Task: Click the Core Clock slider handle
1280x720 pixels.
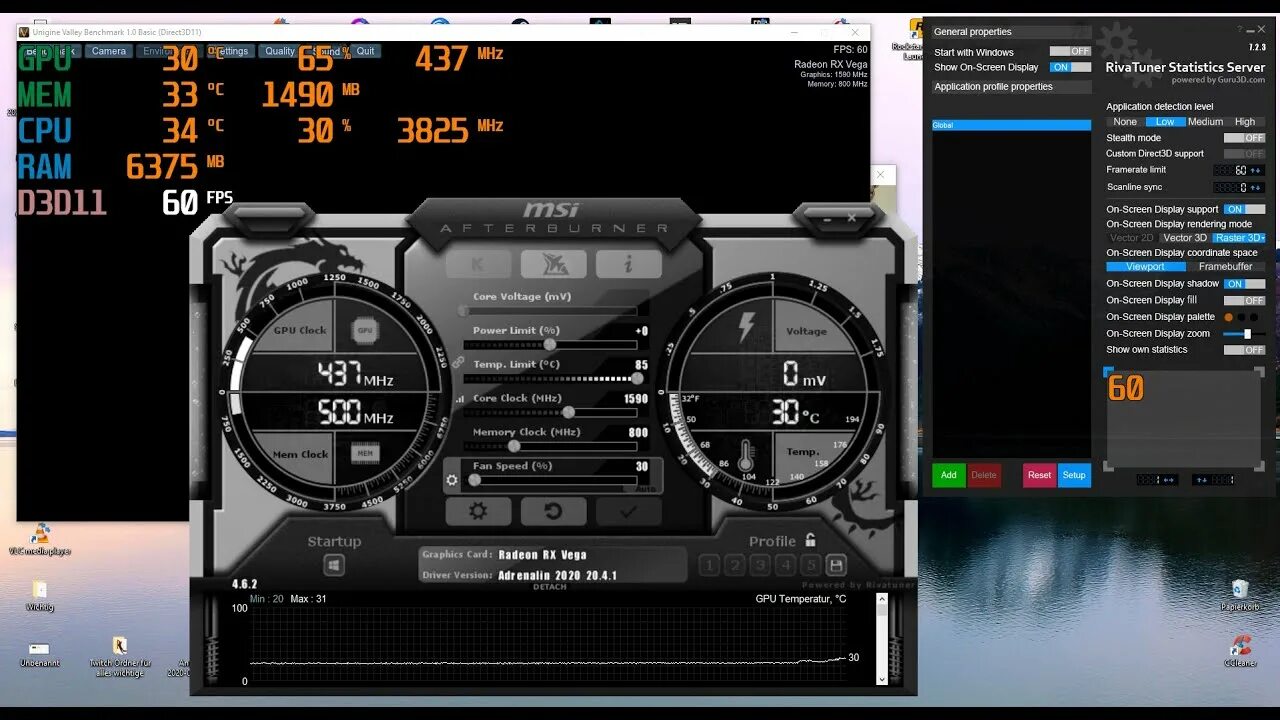Action: pyautogui.click(x=569, y=412)
